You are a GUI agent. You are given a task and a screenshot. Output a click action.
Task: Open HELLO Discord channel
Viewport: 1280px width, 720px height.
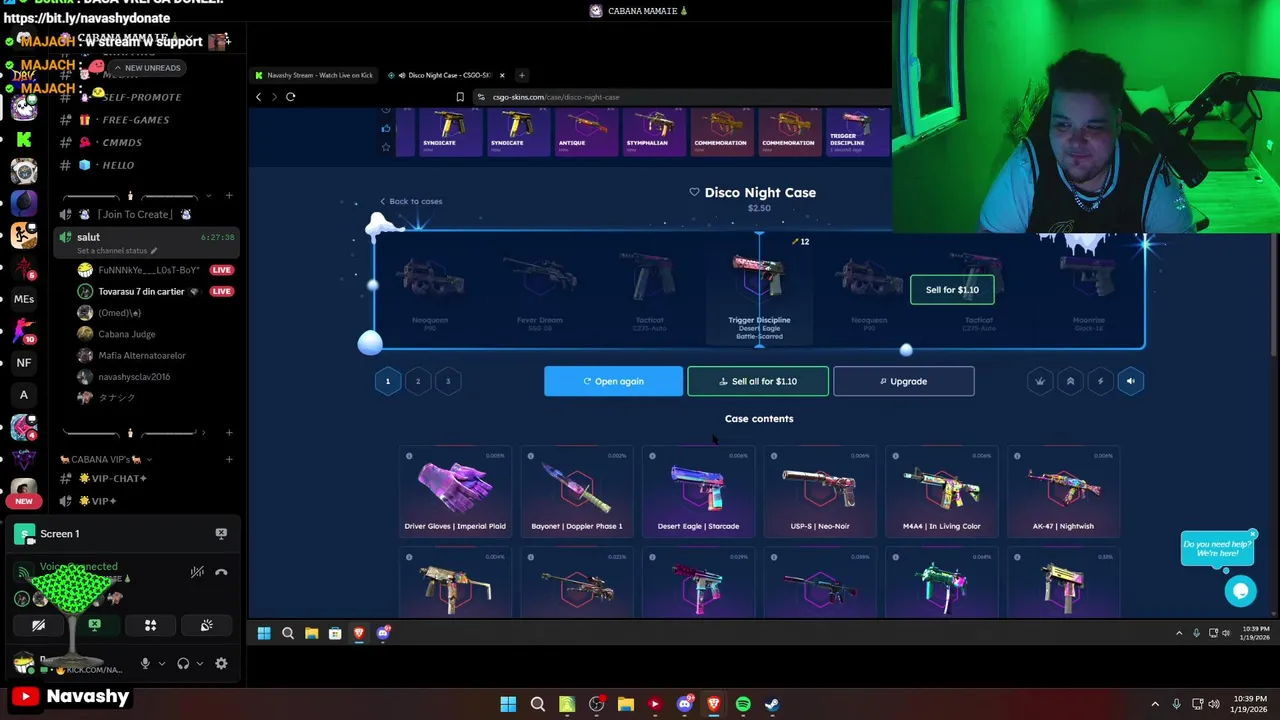tap(118, 165)
